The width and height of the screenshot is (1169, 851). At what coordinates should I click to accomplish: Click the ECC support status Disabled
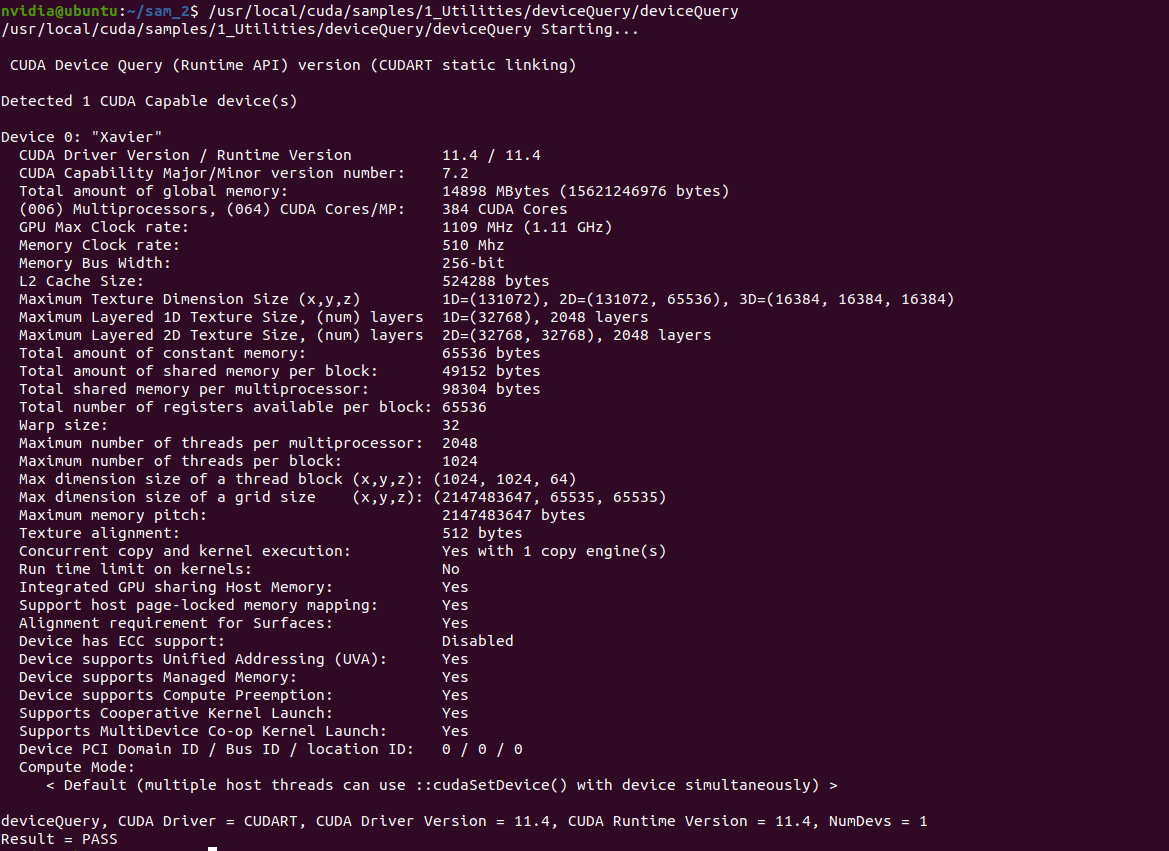tap(477, 641)
